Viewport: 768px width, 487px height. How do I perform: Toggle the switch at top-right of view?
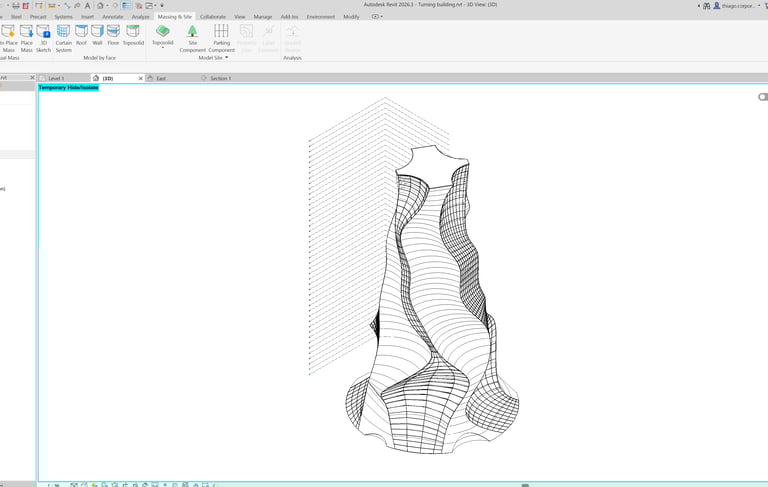[x=763, y=97]
